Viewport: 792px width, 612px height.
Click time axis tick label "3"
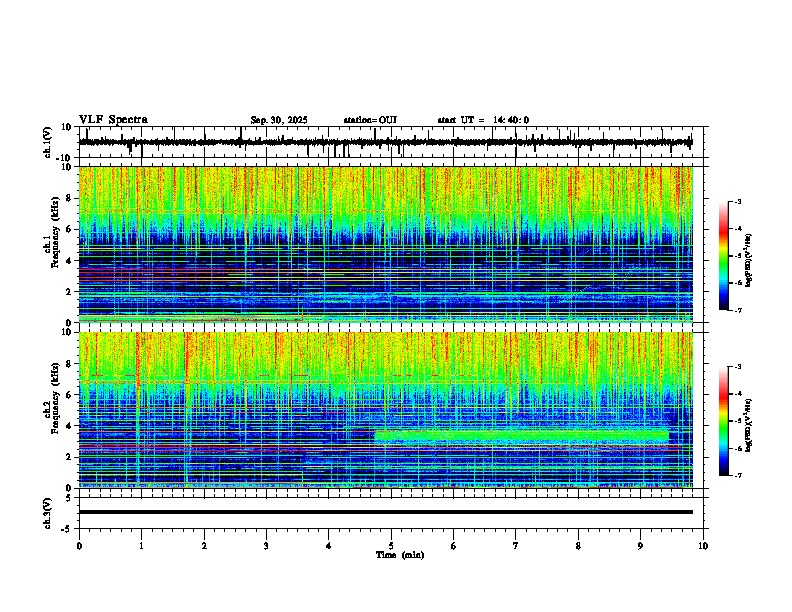266,546
